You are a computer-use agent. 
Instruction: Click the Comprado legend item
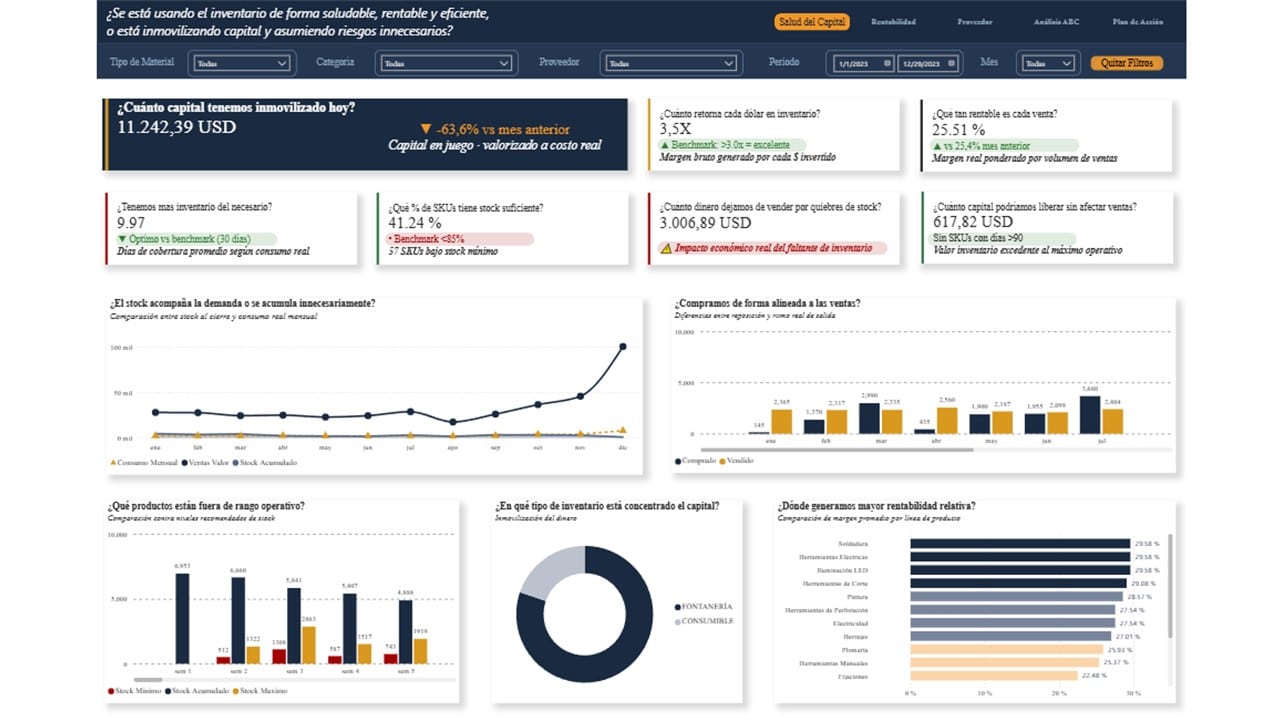point(694,461)
